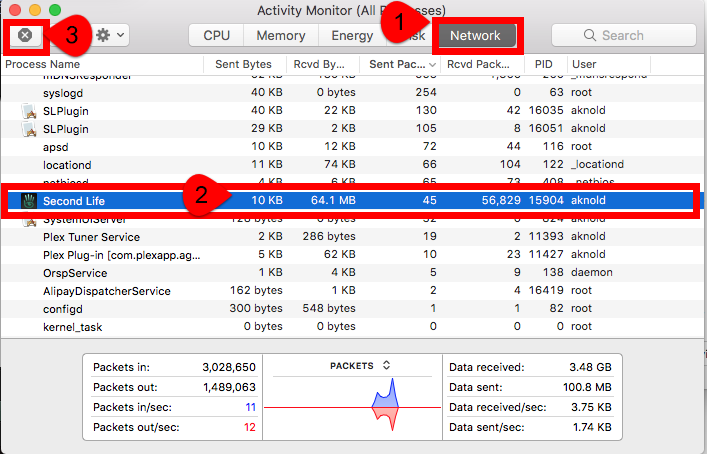Click the first SLPlugin icon, PID 16035

click(x=29, y=111)
